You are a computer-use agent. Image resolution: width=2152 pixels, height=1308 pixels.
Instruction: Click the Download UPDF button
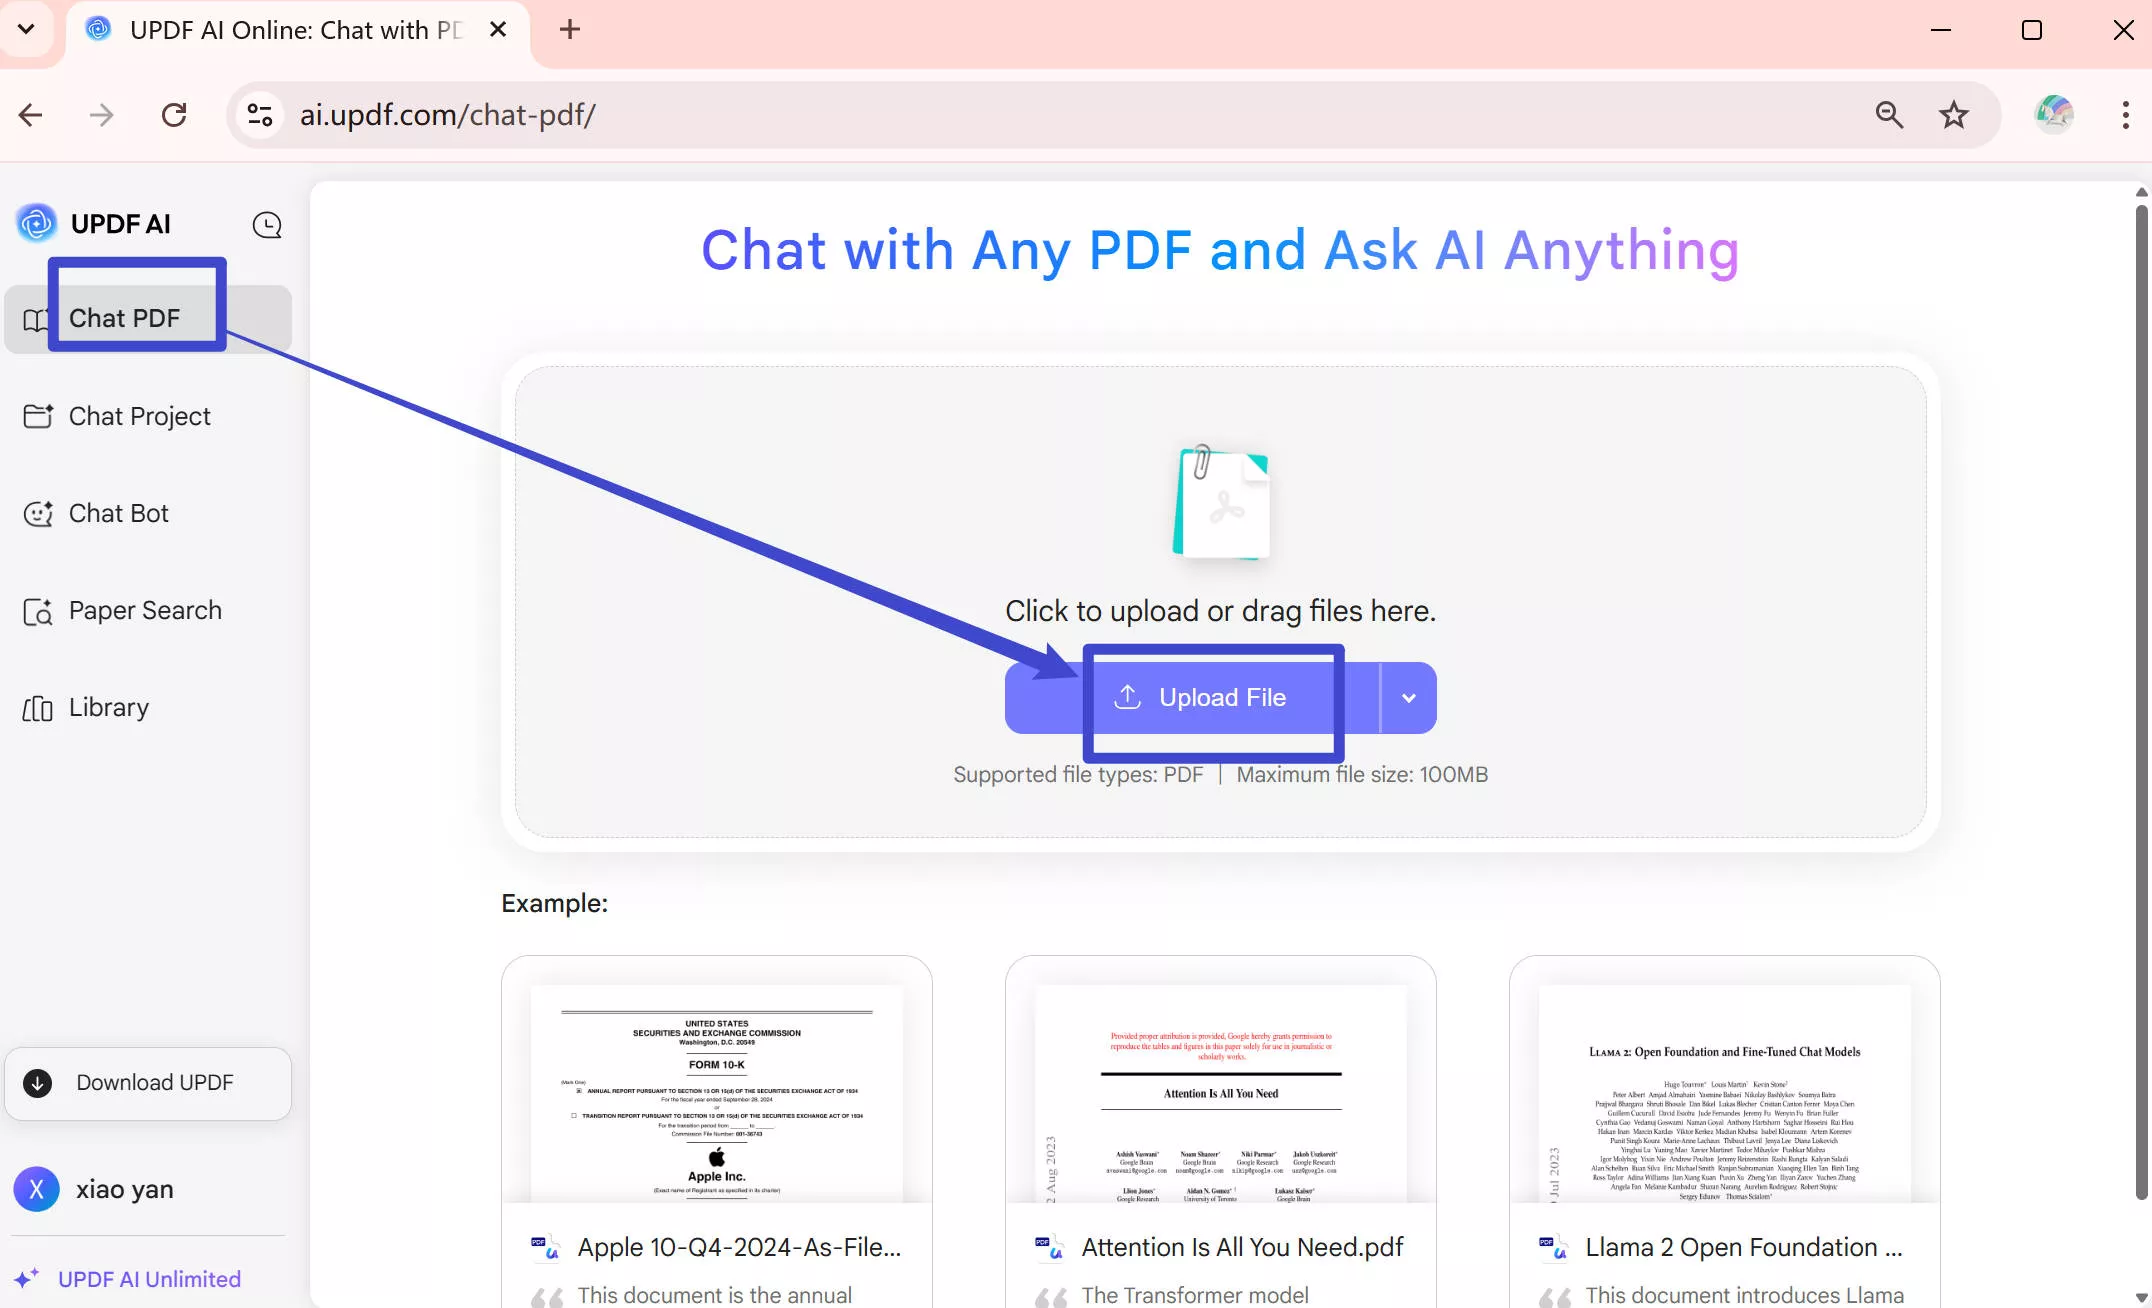point(148,1083)
